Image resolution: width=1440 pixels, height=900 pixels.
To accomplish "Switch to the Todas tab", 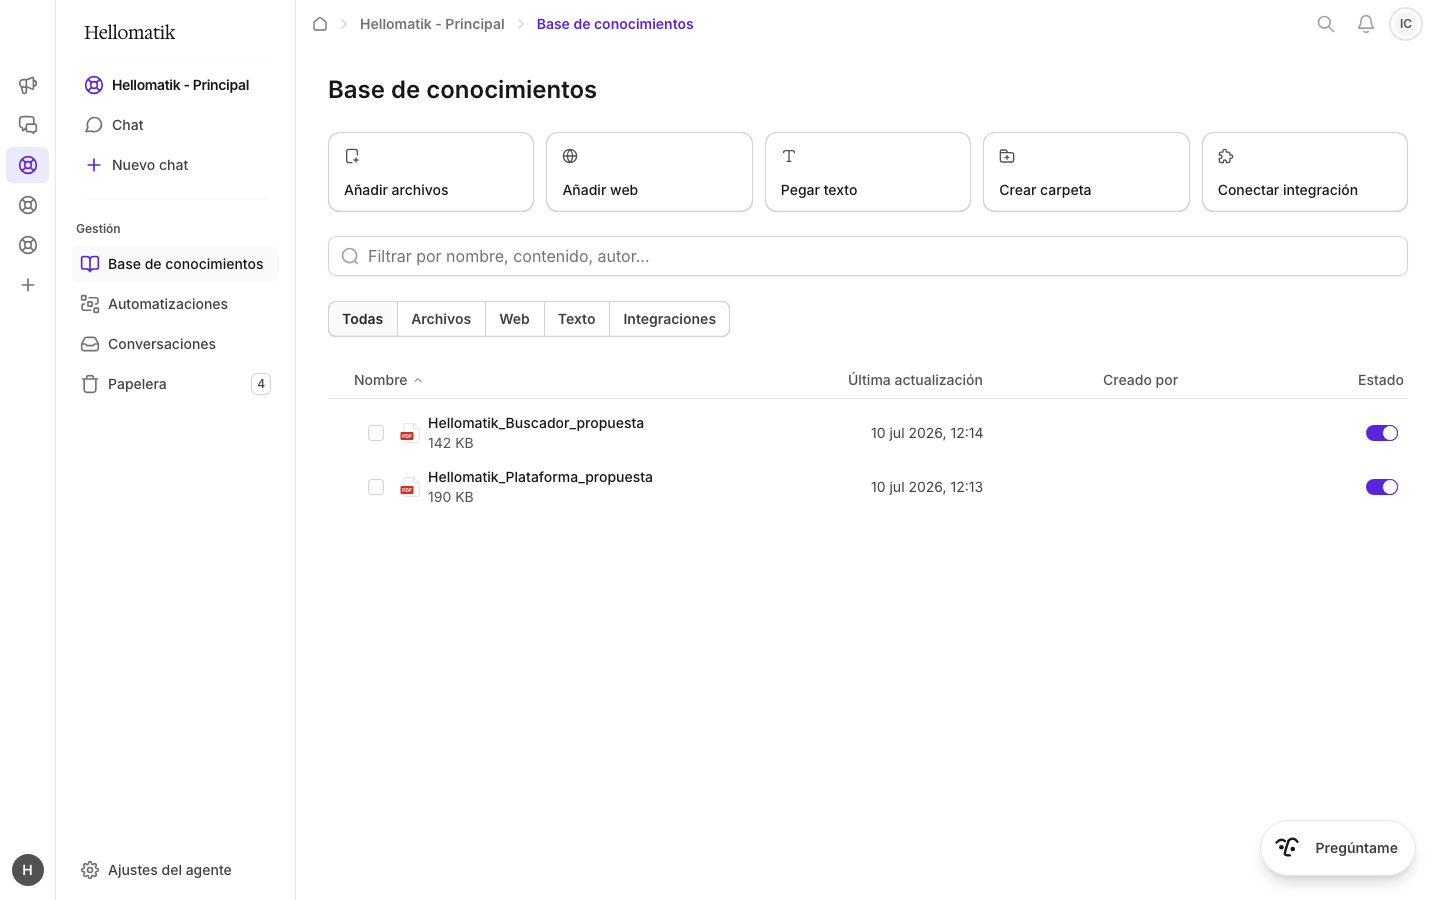I will (363, 319).
